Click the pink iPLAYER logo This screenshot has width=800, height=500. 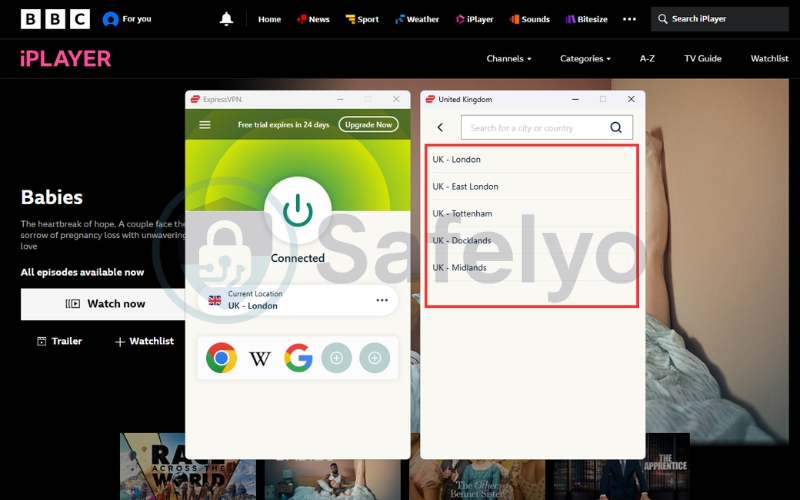(x=65, y=59)
